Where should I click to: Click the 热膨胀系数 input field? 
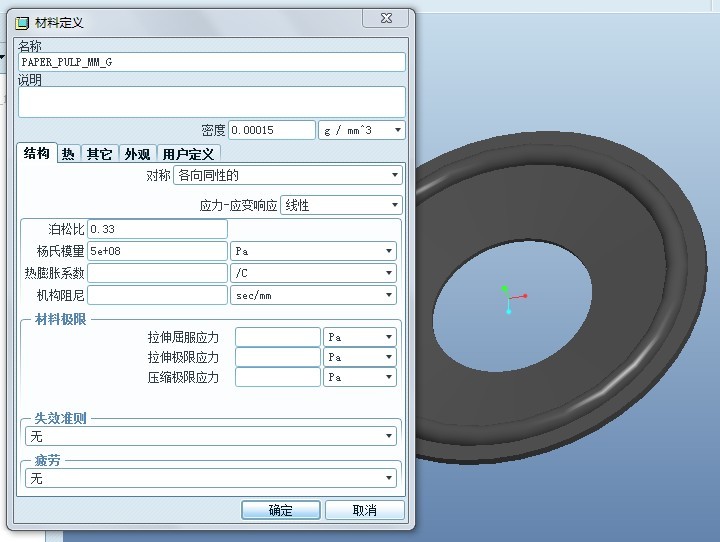click(x=158, y=273)
